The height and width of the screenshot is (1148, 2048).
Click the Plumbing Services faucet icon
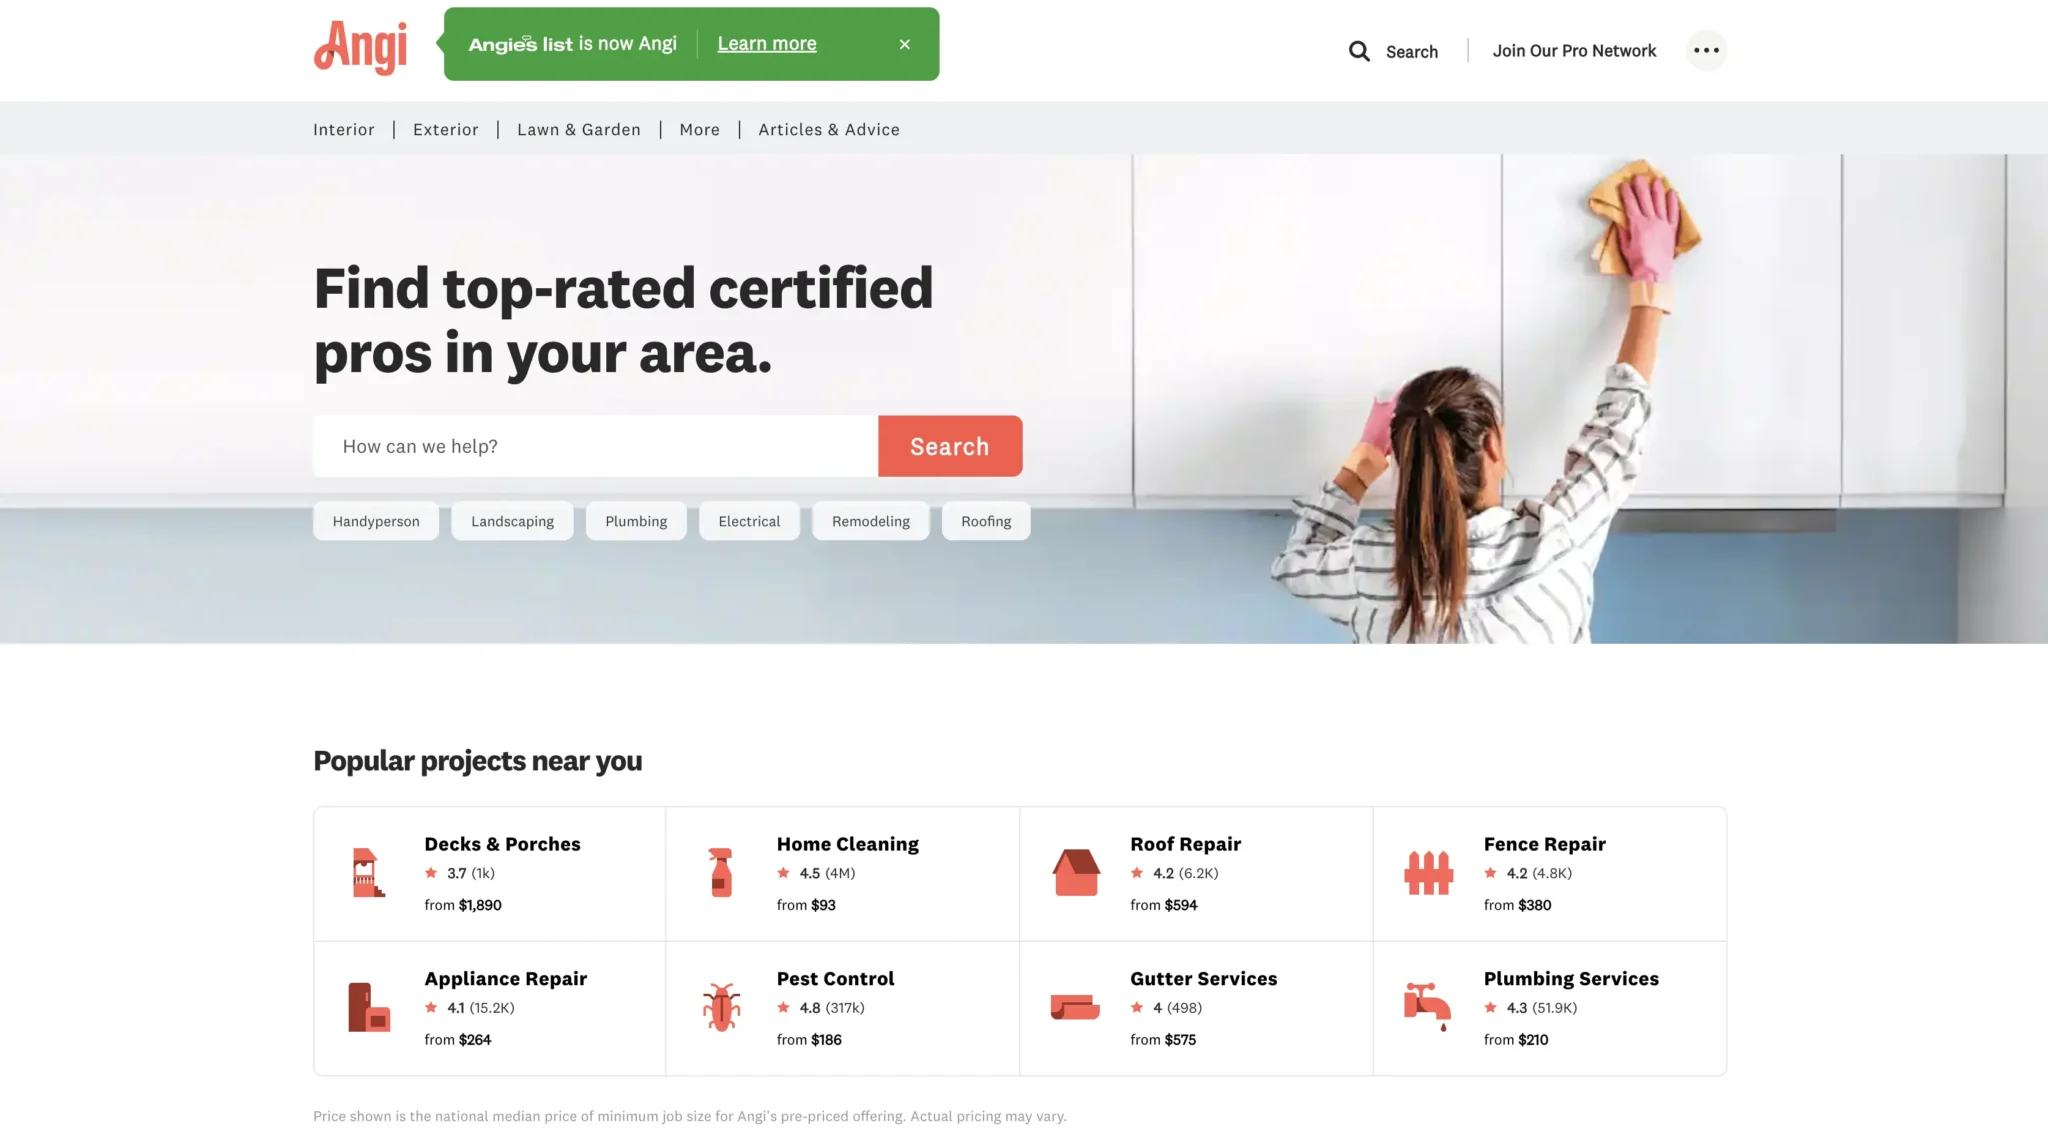pyautogui.click(x=1428, y=1007)
